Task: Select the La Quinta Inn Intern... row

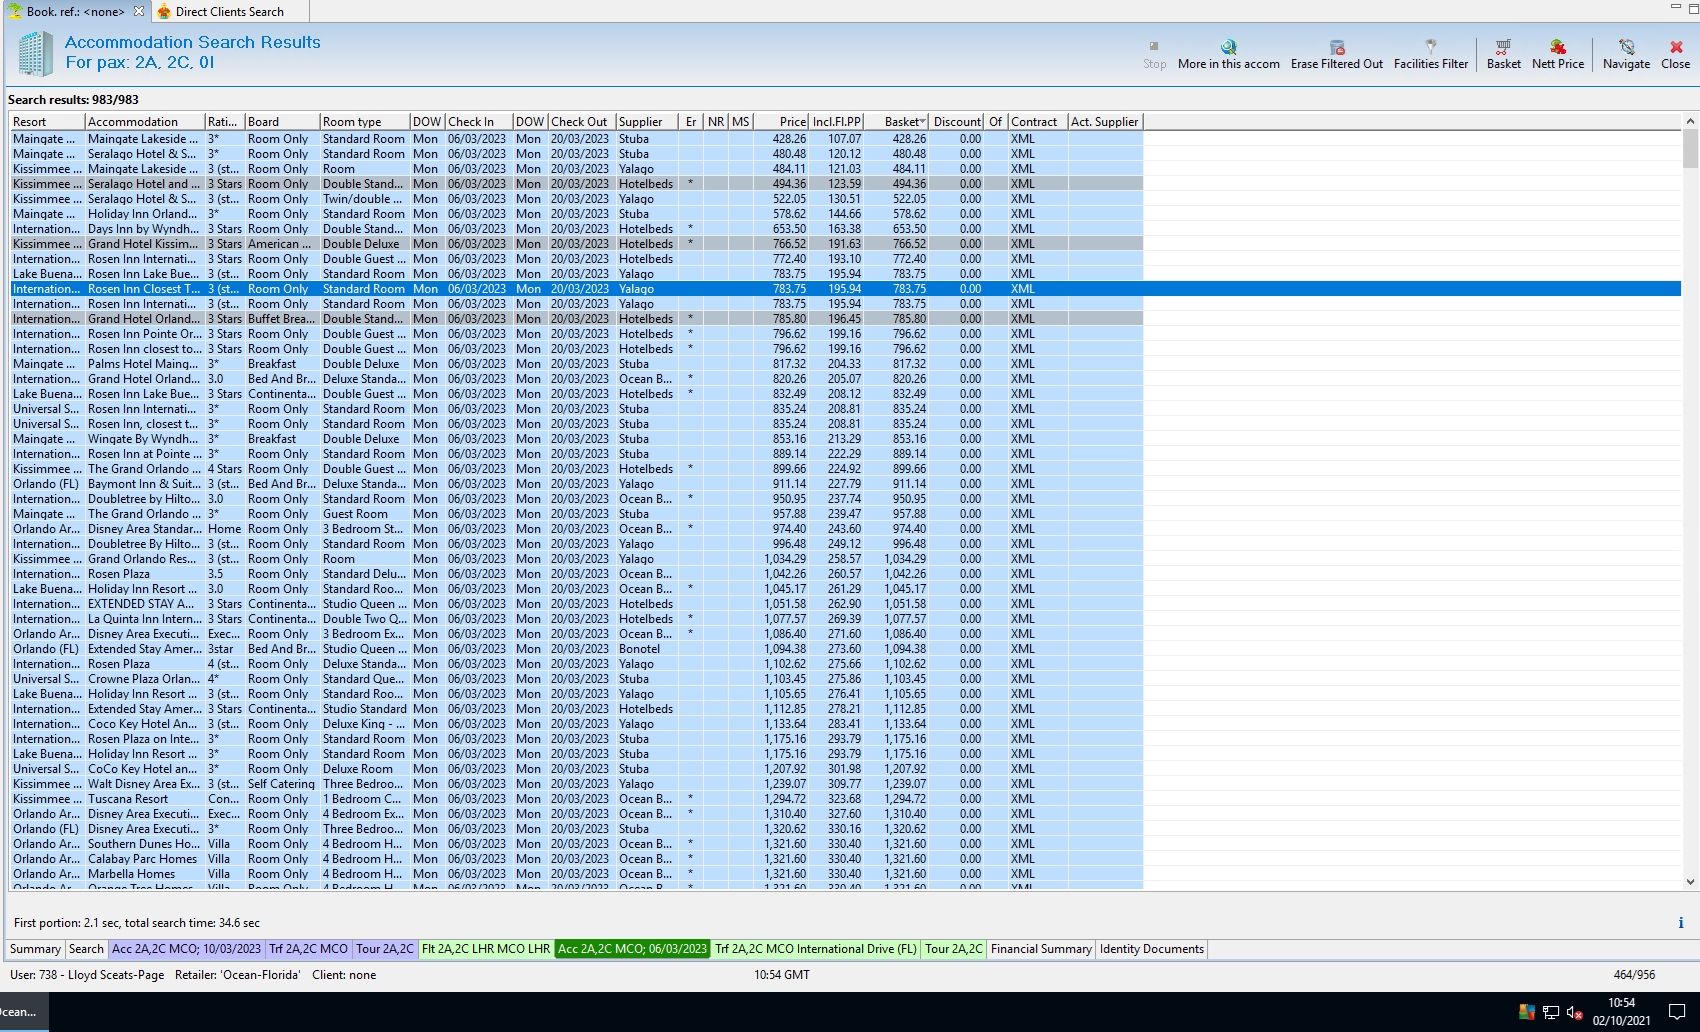Action: point(576,619)
